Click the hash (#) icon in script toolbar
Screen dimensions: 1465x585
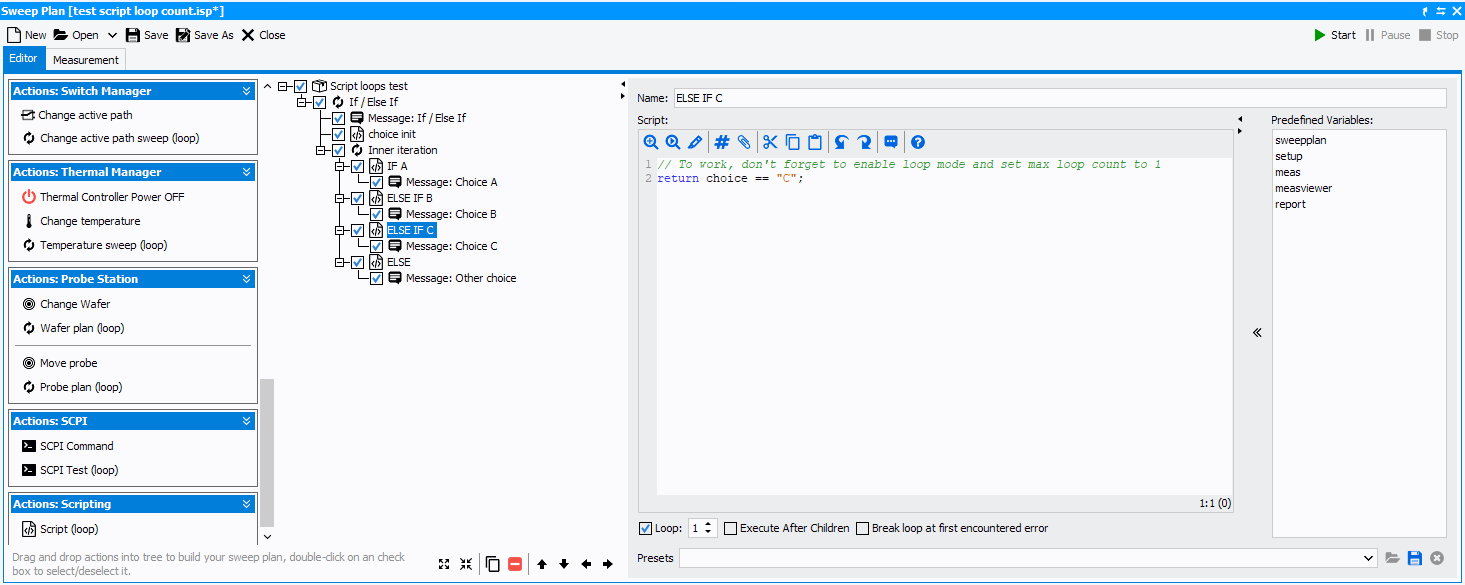click(x=722, y=142)
